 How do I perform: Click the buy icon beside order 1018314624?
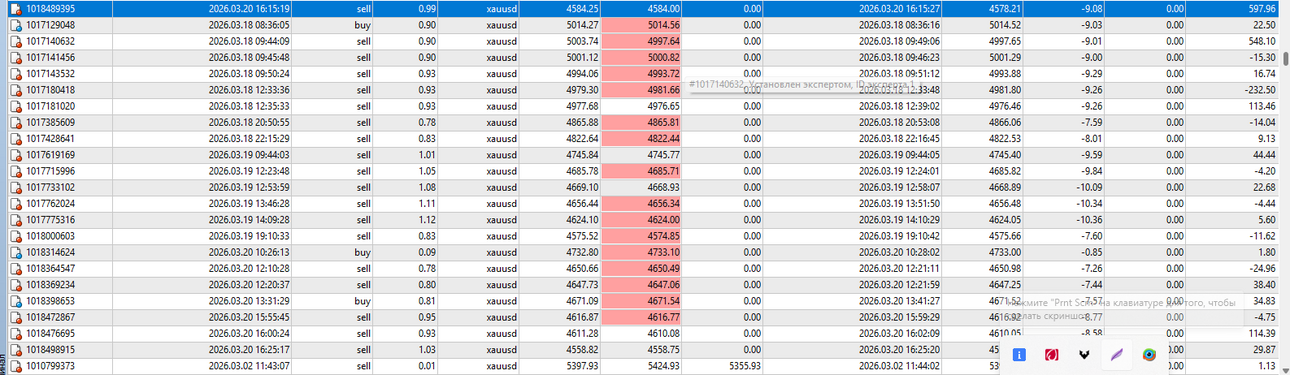pyautogui.click(x=15, y=252)
